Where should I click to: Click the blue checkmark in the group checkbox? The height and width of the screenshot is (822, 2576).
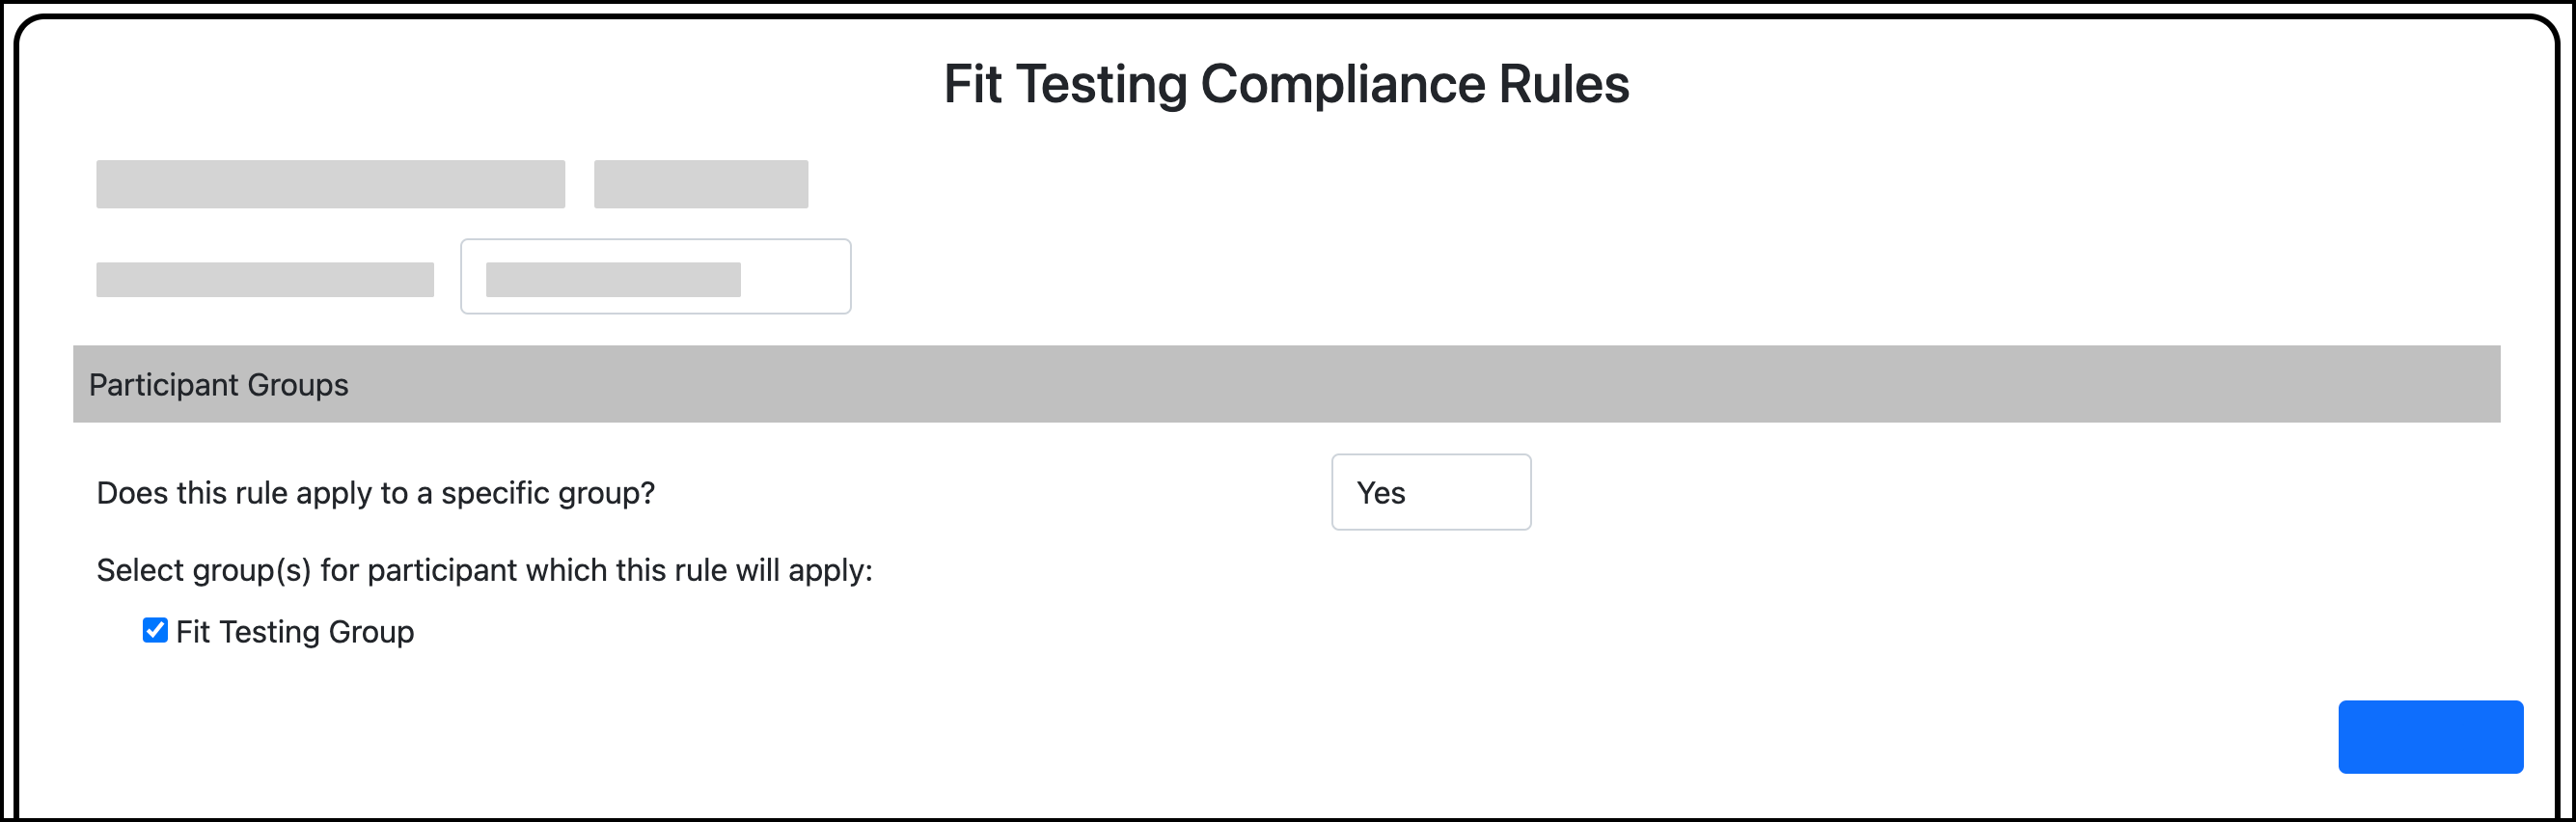point(155,630)
